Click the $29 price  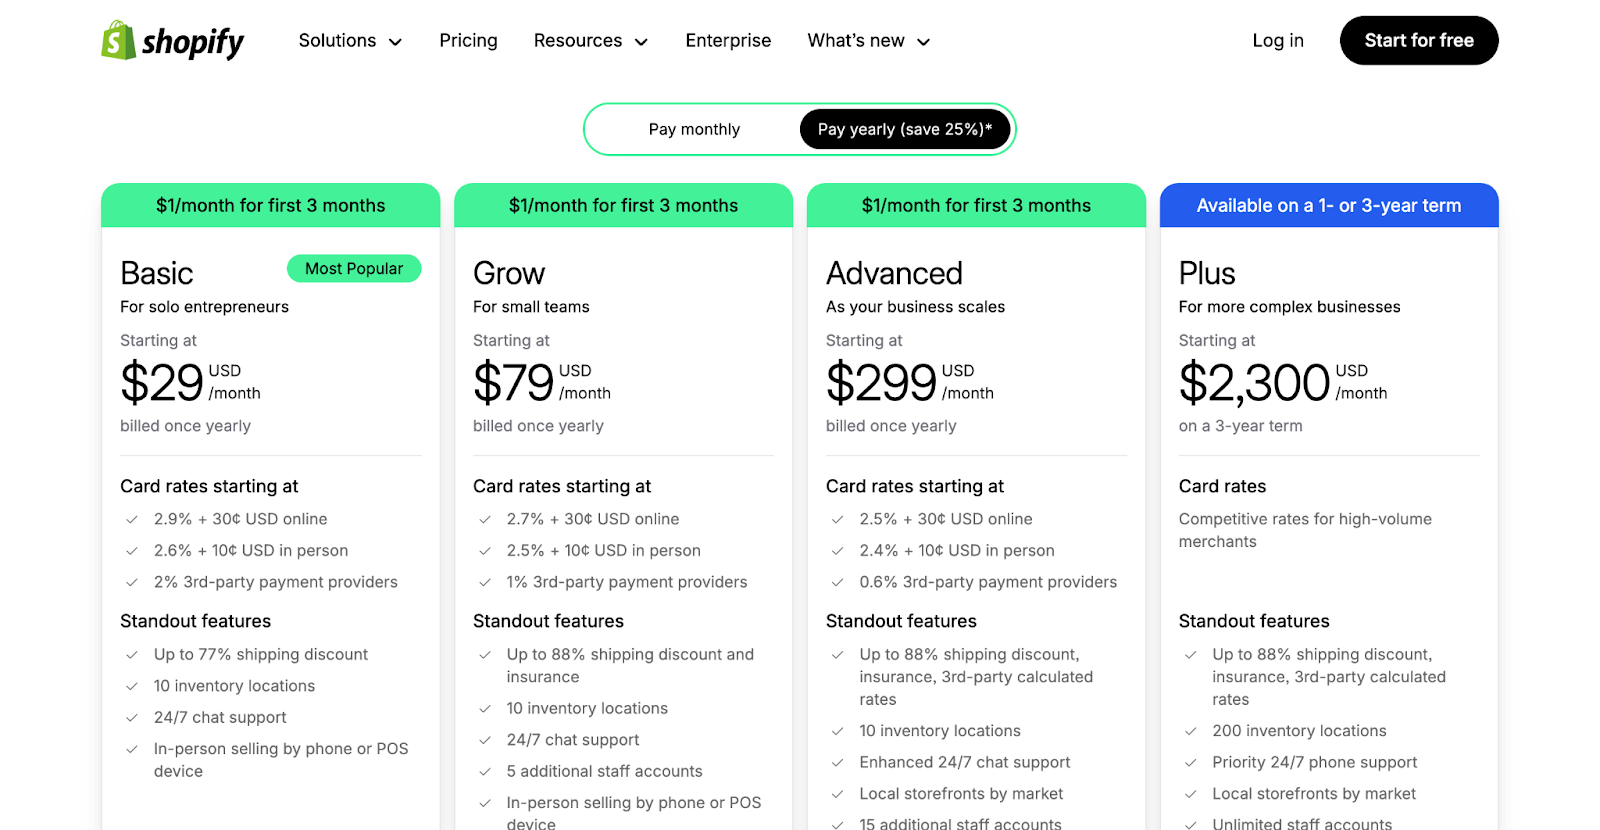coord(162,383)
